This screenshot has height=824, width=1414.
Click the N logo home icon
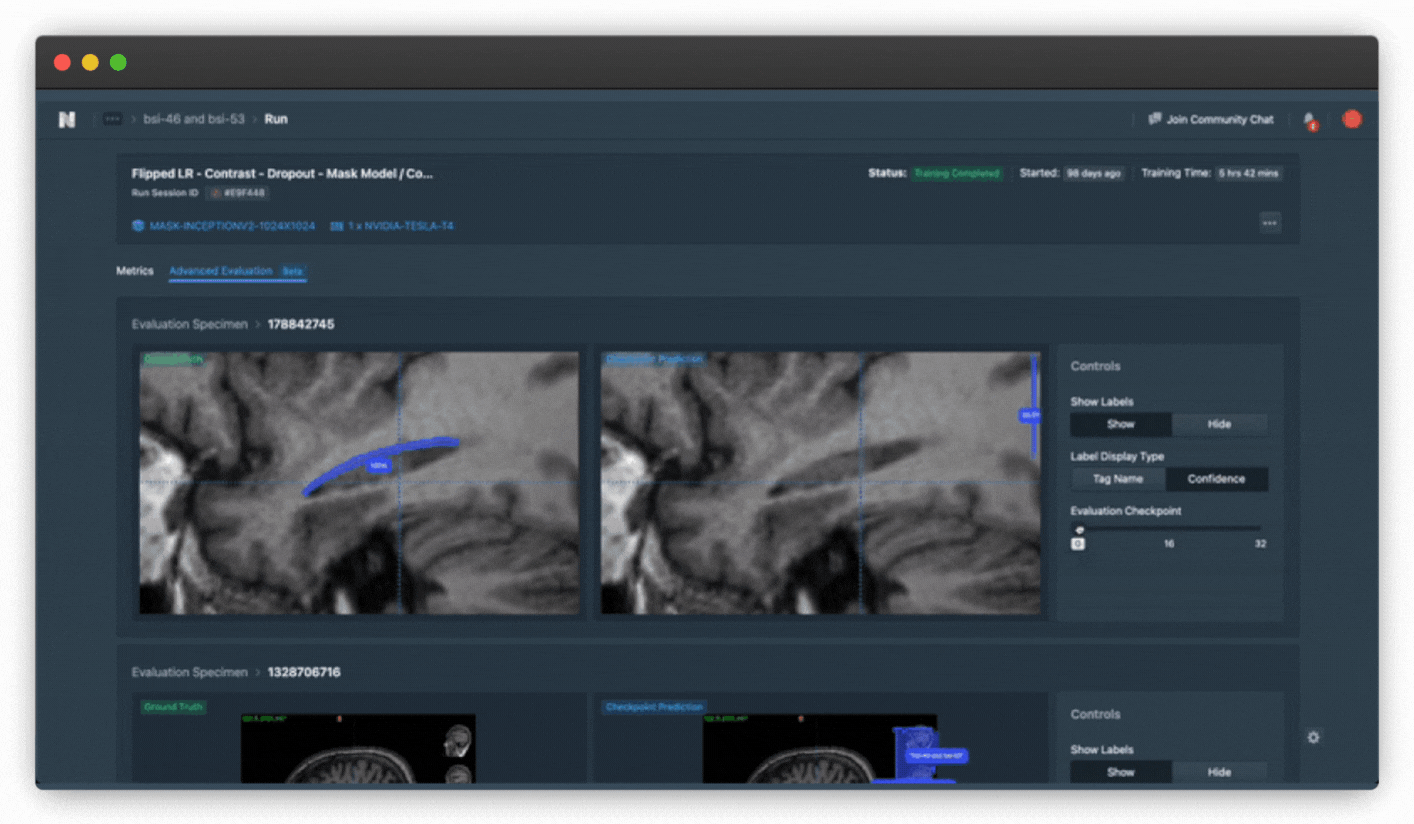click(67, 119)
